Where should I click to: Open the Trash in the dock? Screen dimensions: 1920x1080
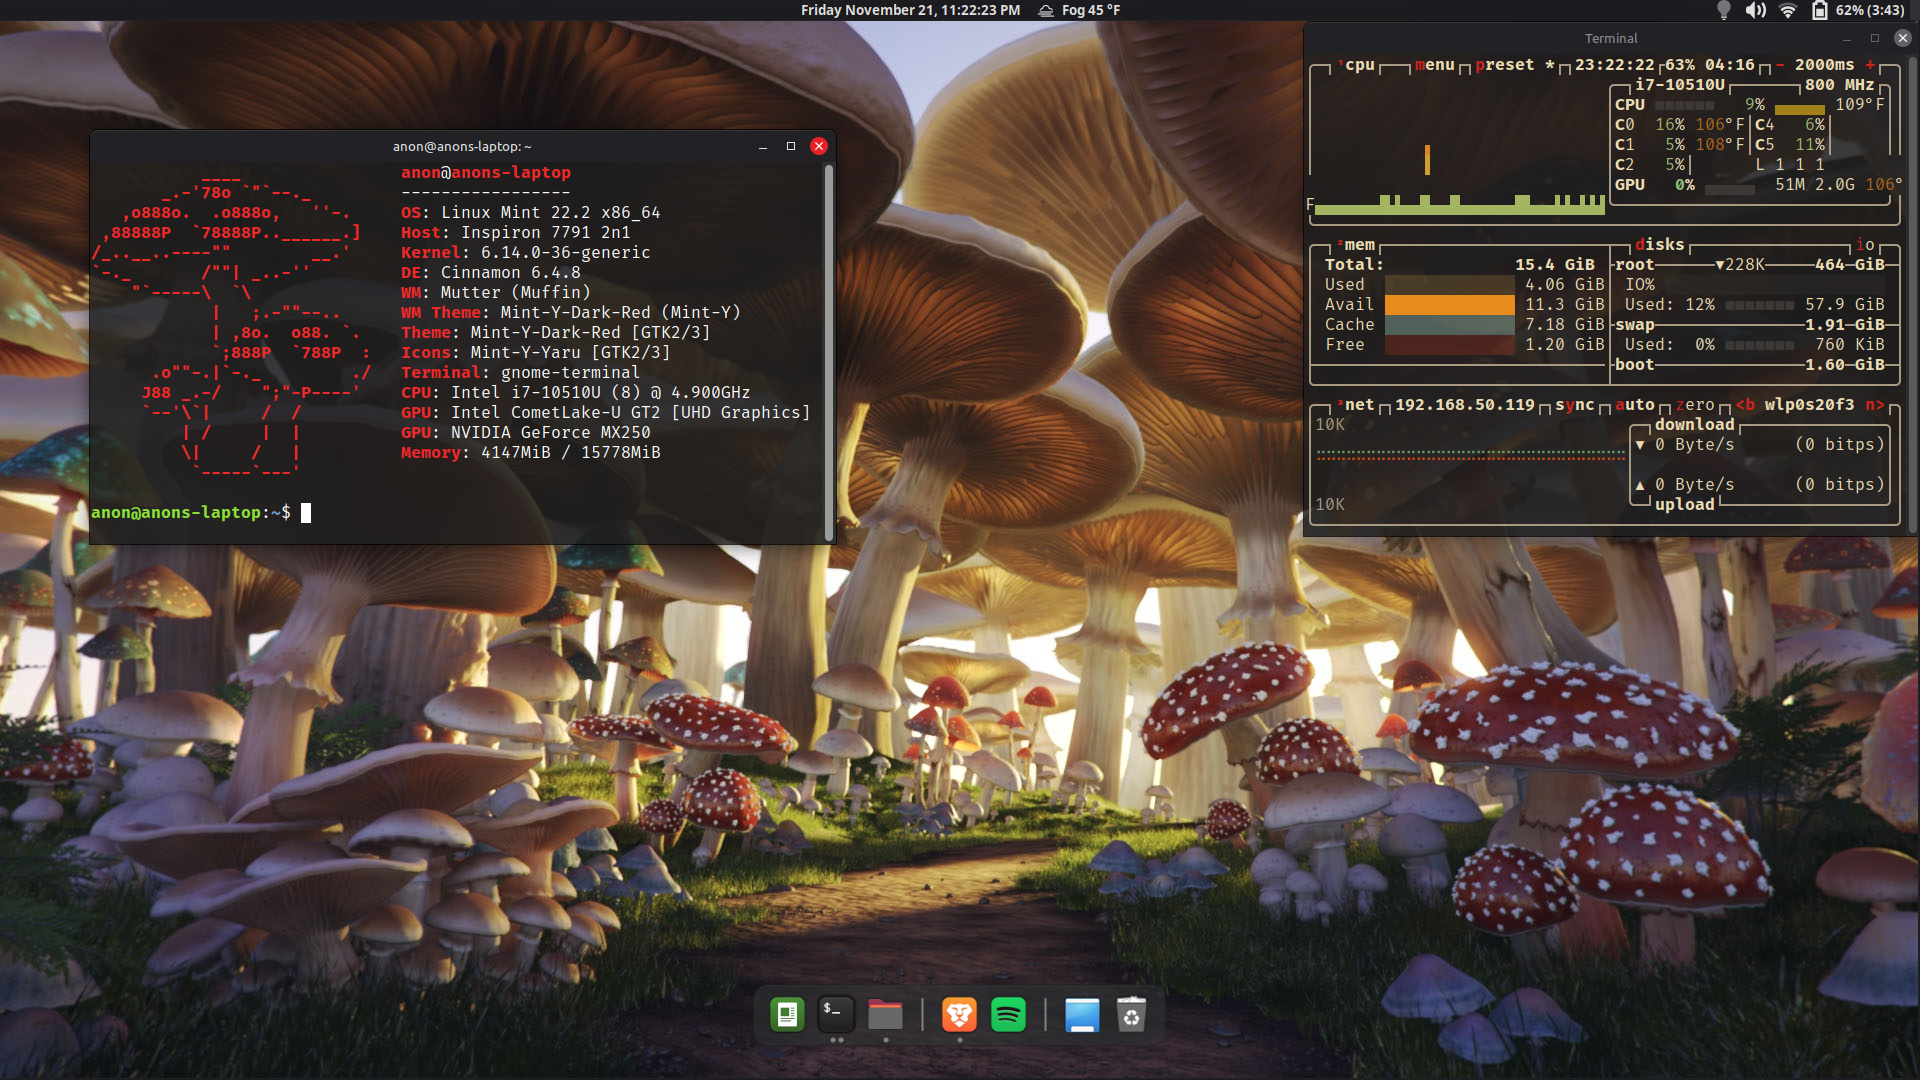1131,1015
